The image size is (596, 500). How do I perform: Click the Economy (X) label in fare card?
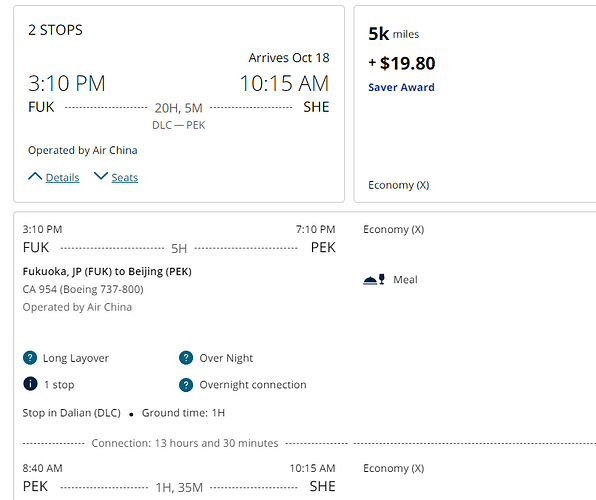398,185
